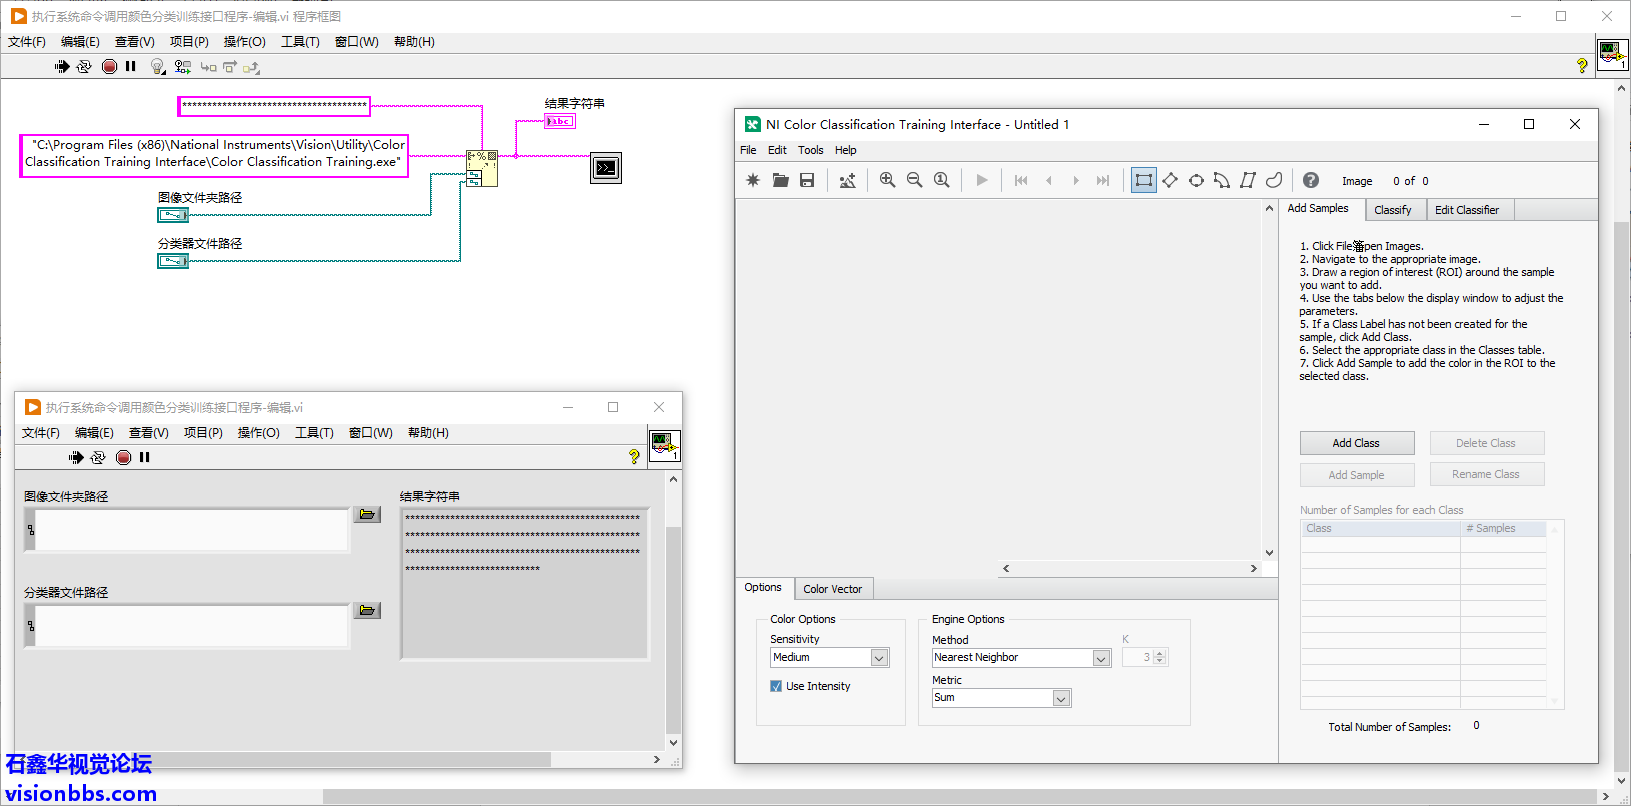The width and height of the screenshot is (1631, 806).
Task: Select the Rectangle ROI tool
Action: click(x=1143, y=180)
